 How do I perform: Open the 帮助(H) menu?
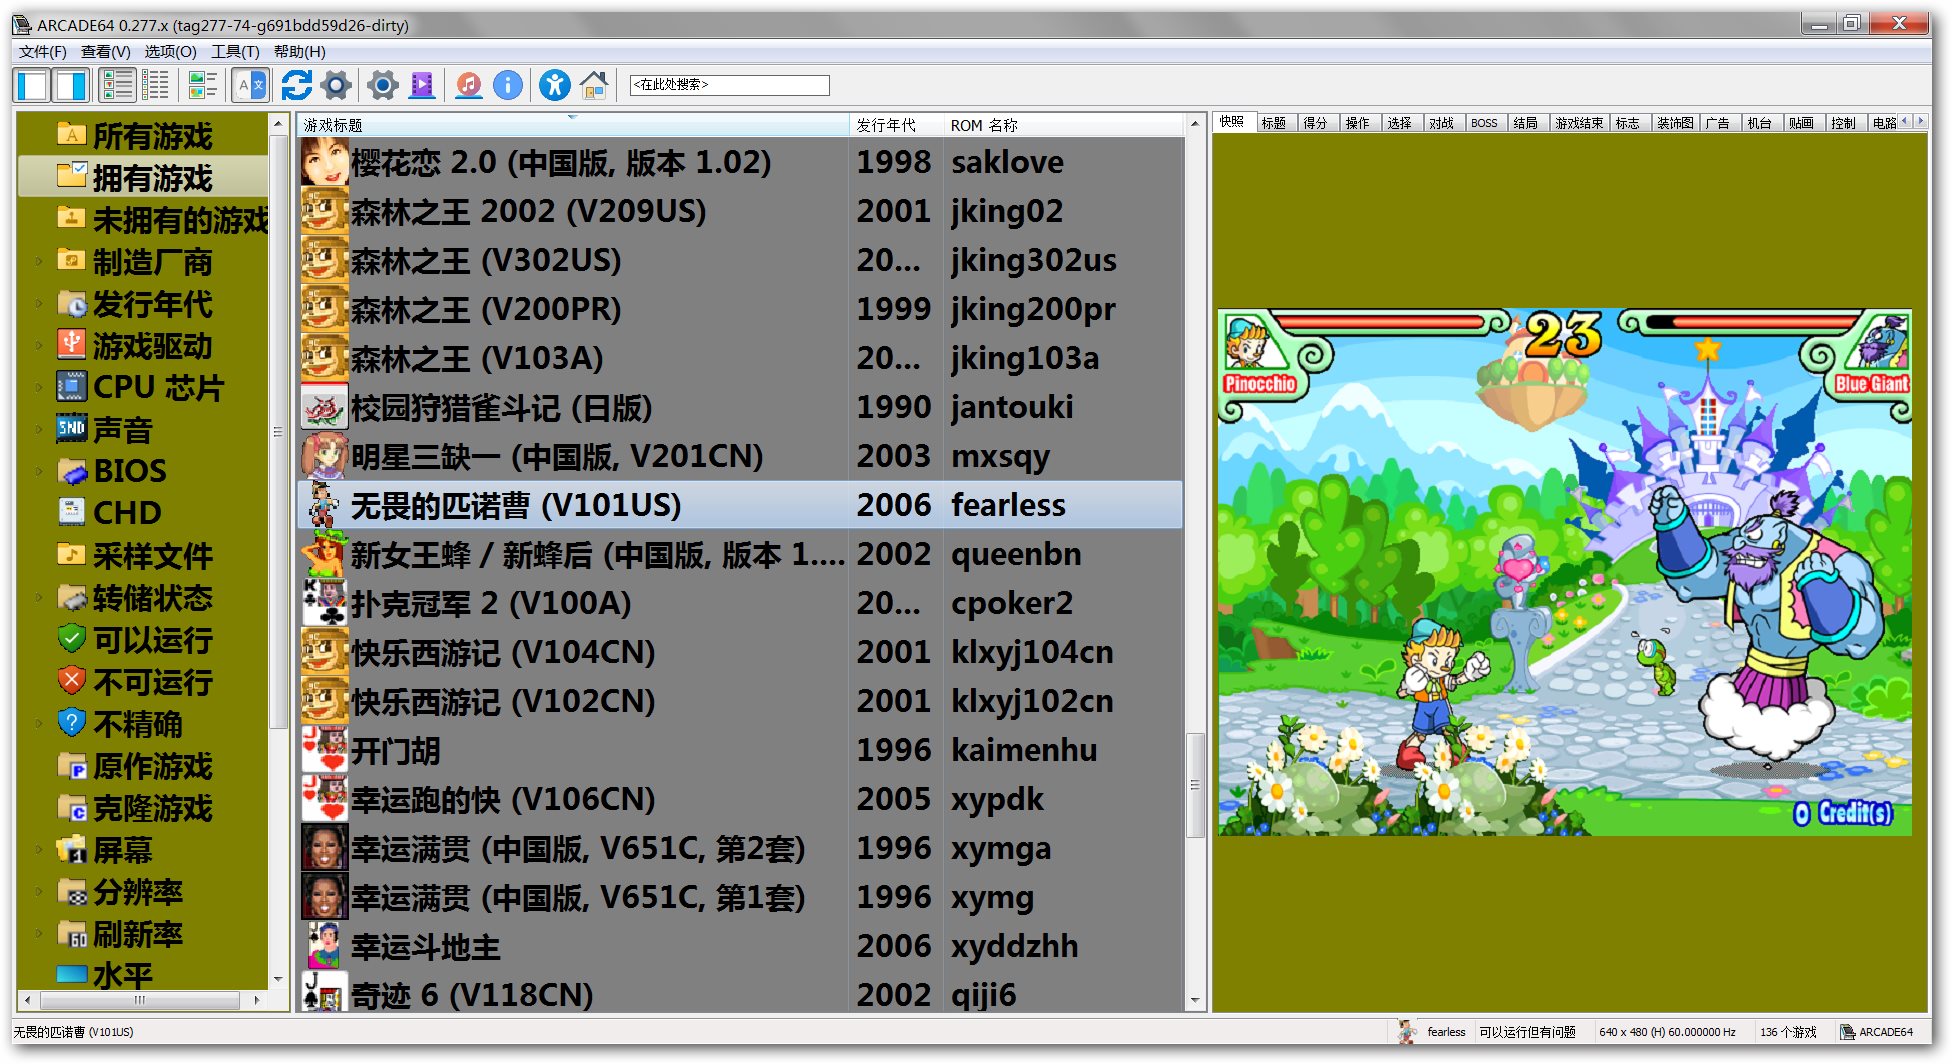click(x=299, y=51)
